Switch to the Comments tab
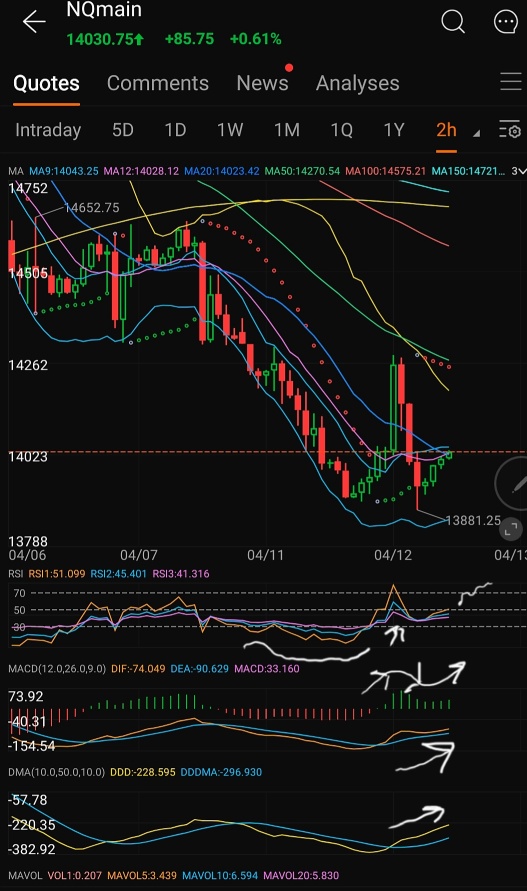This screenshot has height=891, width=527. coord(157,83)
